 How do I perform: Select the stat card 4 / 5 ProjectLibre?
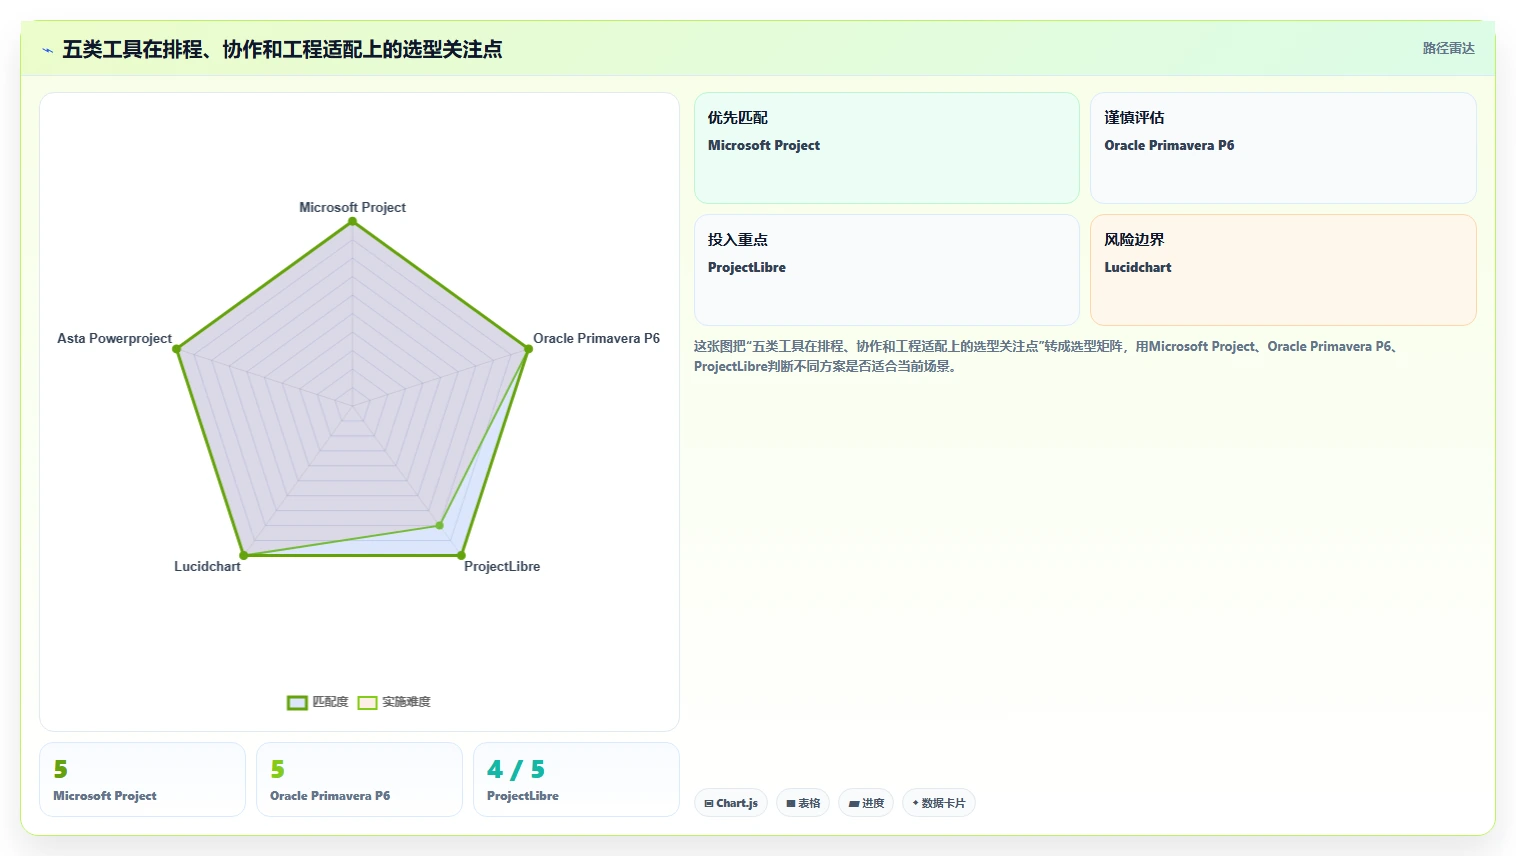pos(576,780)
